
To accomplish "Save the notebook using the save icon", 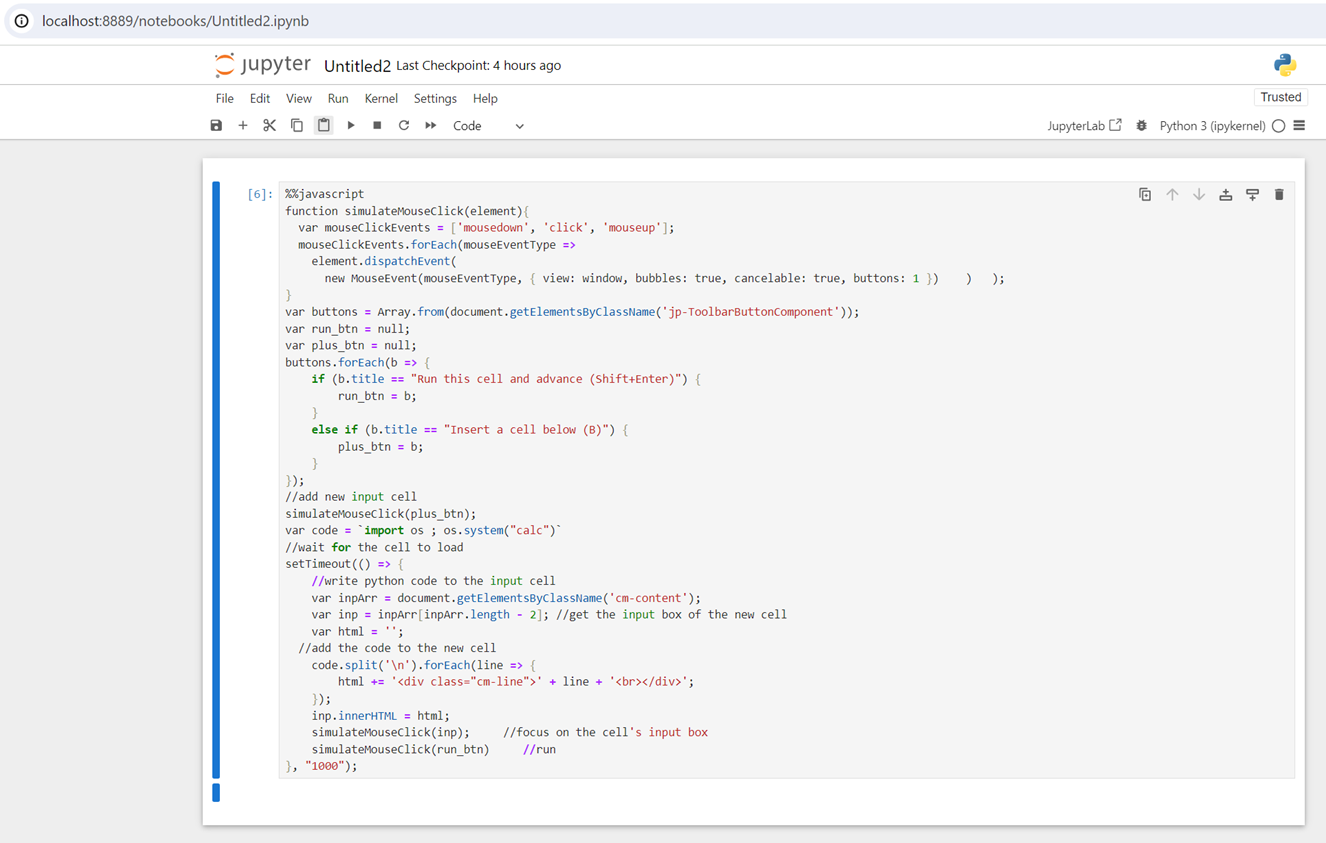I will (x=216, y=125).
